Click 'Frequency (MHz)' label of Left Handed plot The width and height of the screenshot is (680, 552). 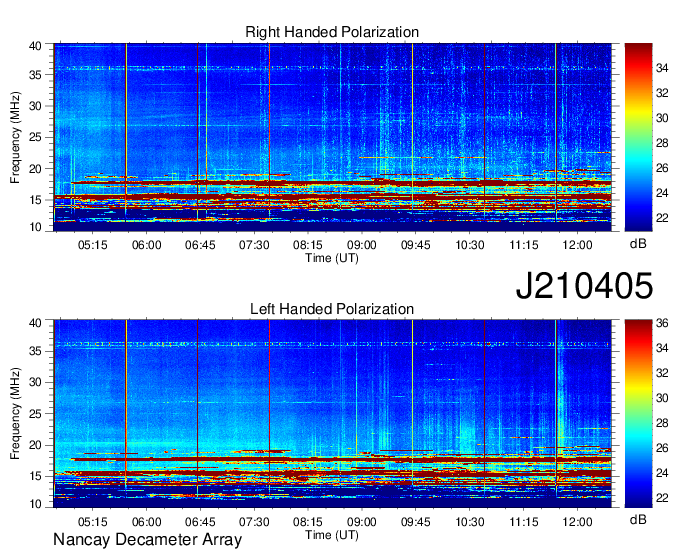15,414
